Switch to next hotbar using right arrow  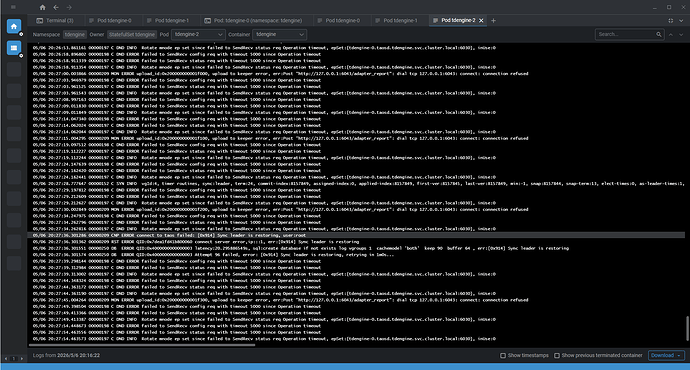(x=22, y=359)
